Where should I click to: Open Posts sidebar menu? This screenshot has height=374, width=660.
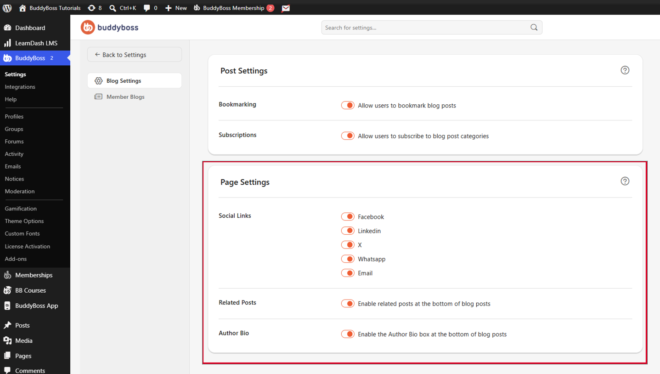point(35,325)
